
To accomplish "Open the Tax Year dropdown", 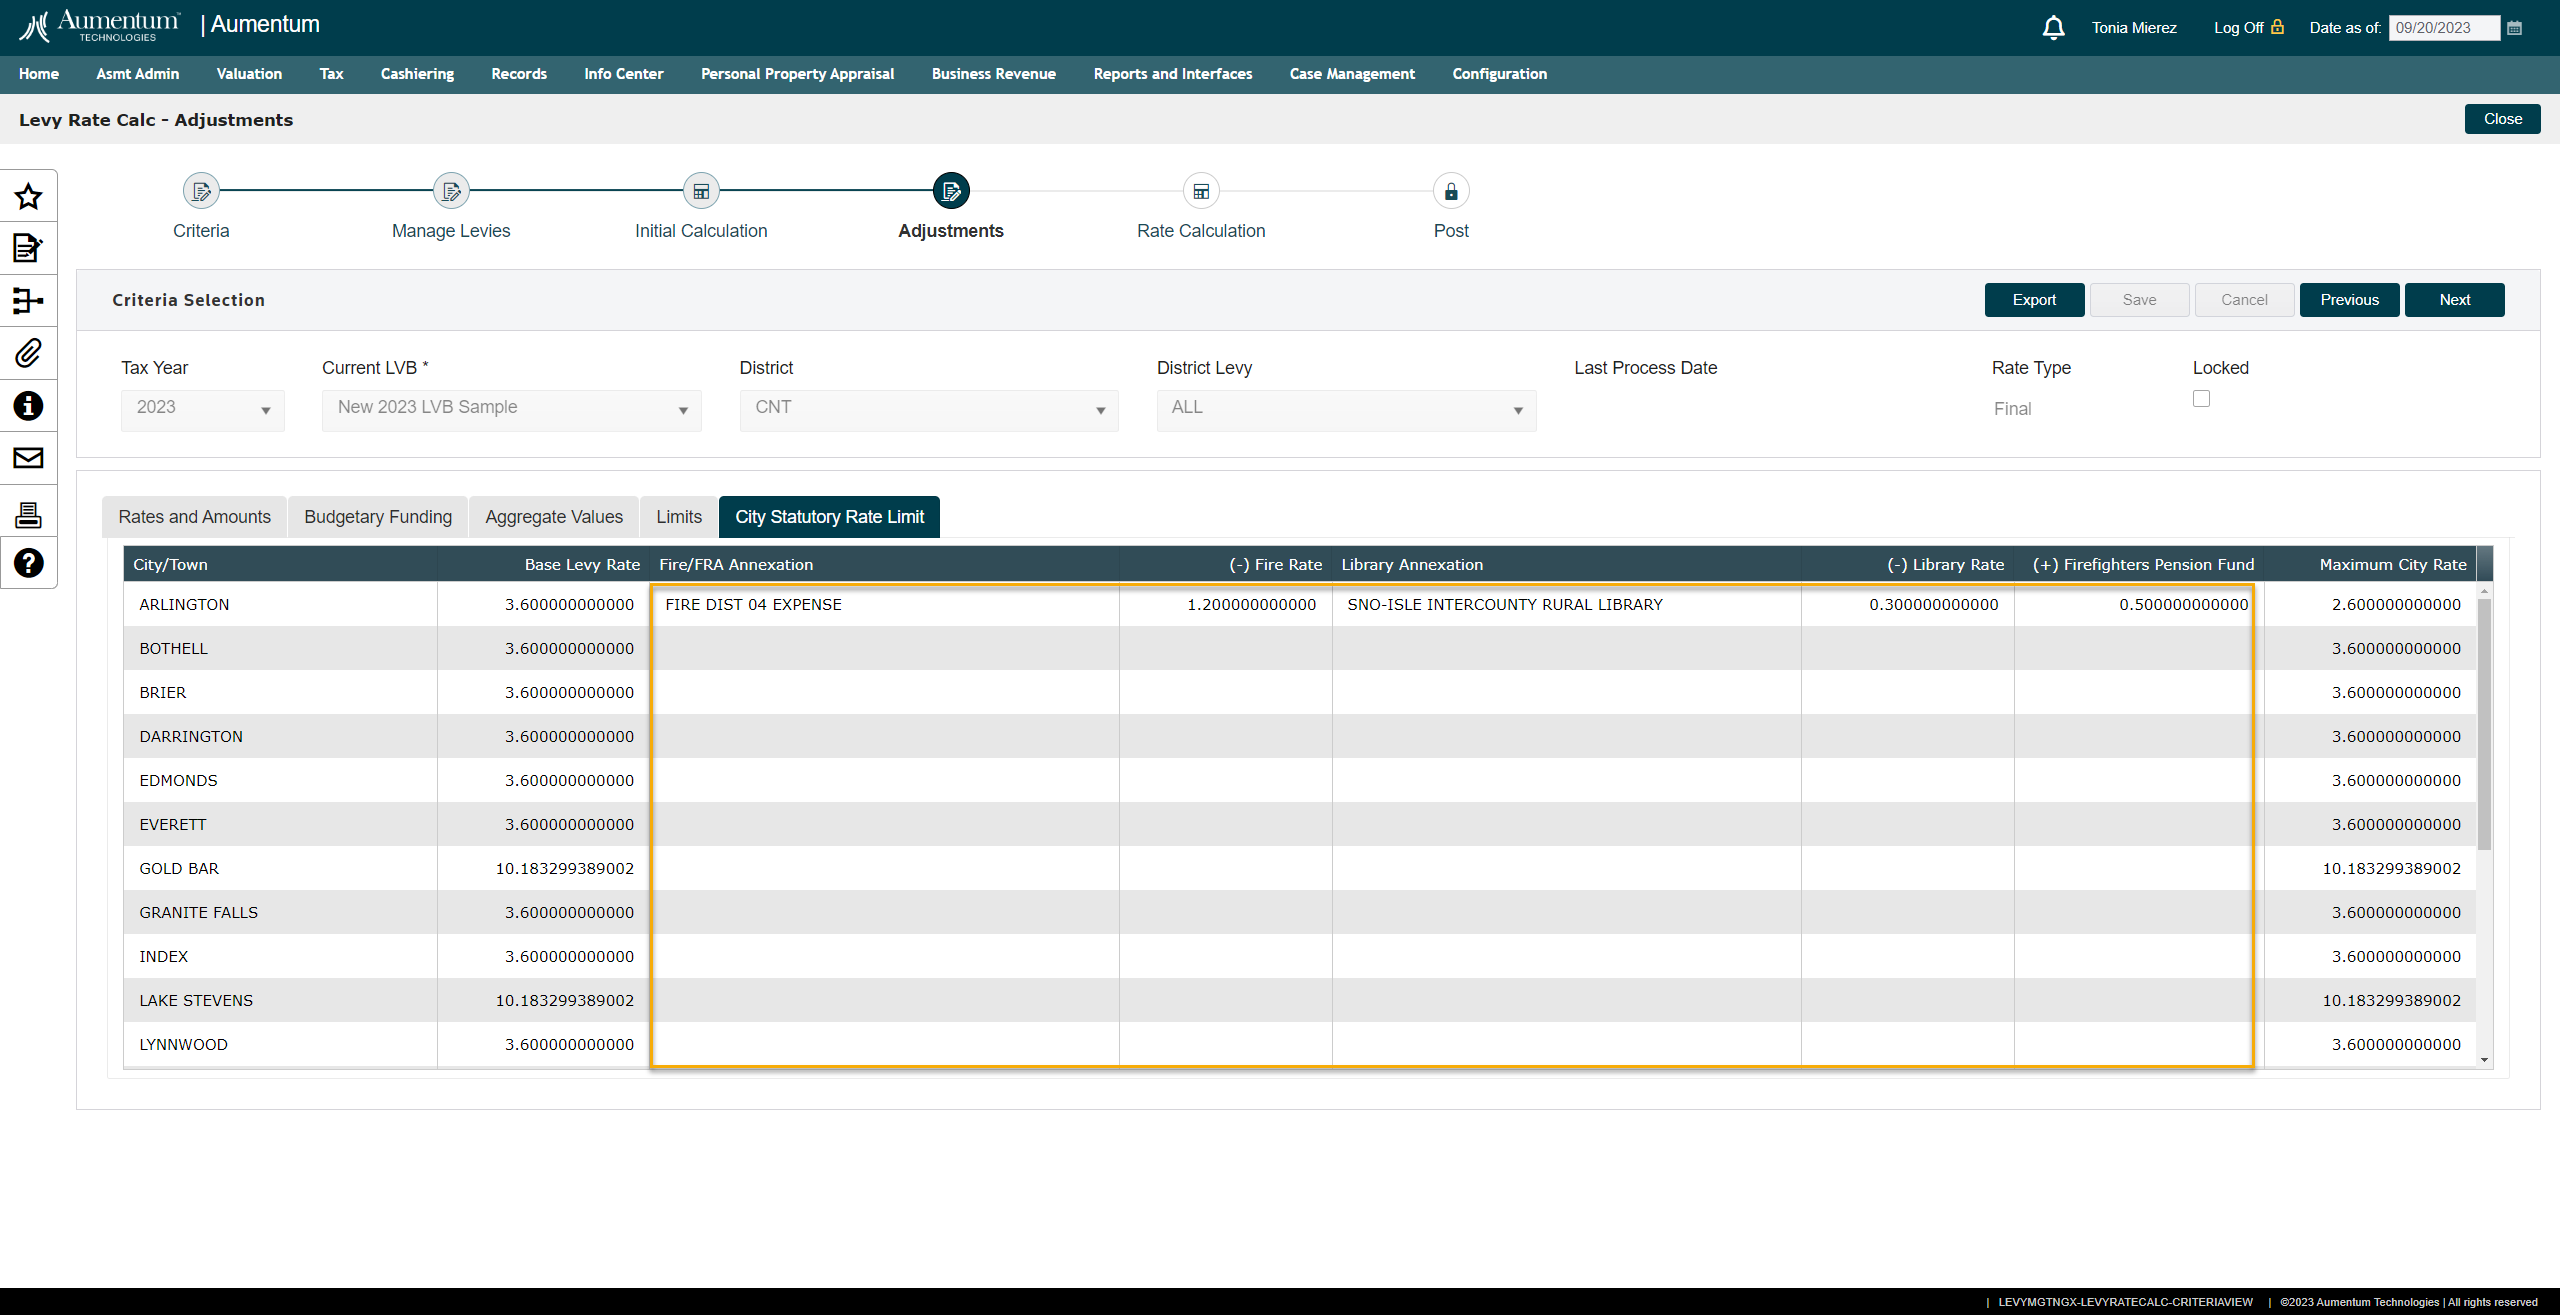I will (x=203, y=409).
